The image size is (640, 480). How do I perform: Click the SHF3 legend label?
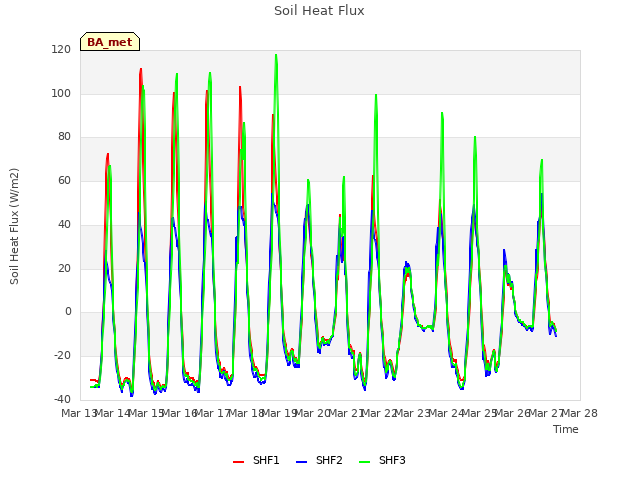coord(392,460)
